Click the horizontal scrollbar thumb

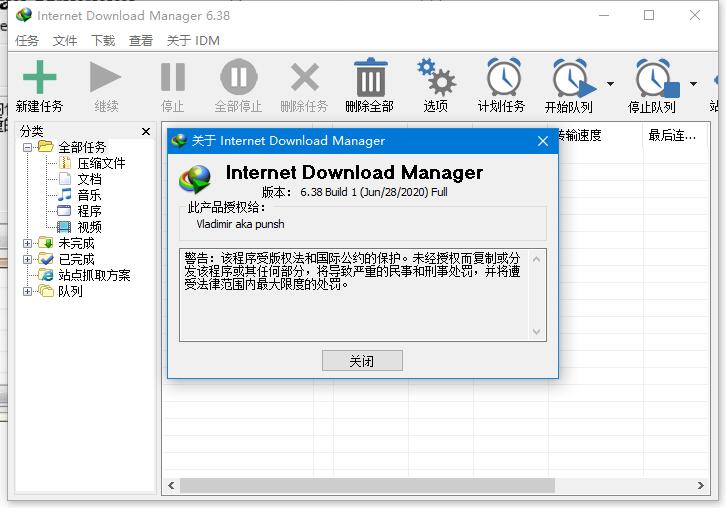coord(367,485)
